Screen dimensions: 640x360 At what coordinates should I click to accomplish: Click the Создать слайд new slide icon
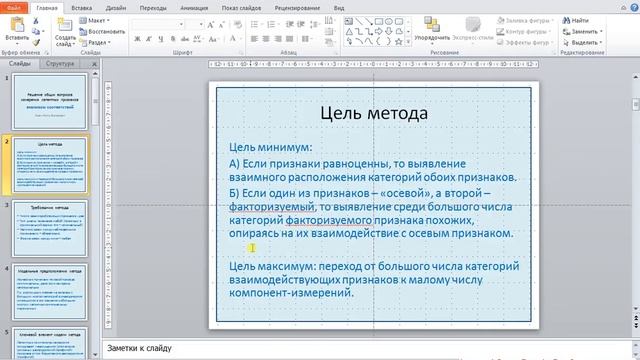coord(64,25)
